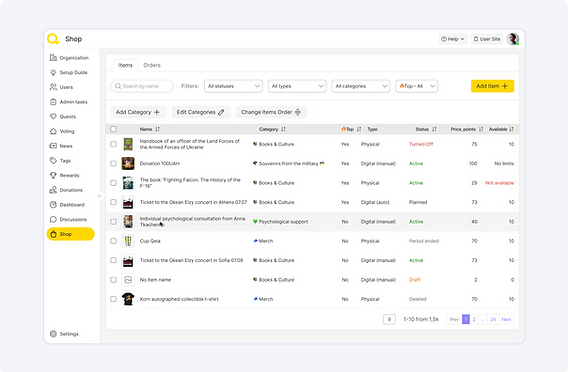
Task: Click the 'Turned Off' status text
Action: 421,144
